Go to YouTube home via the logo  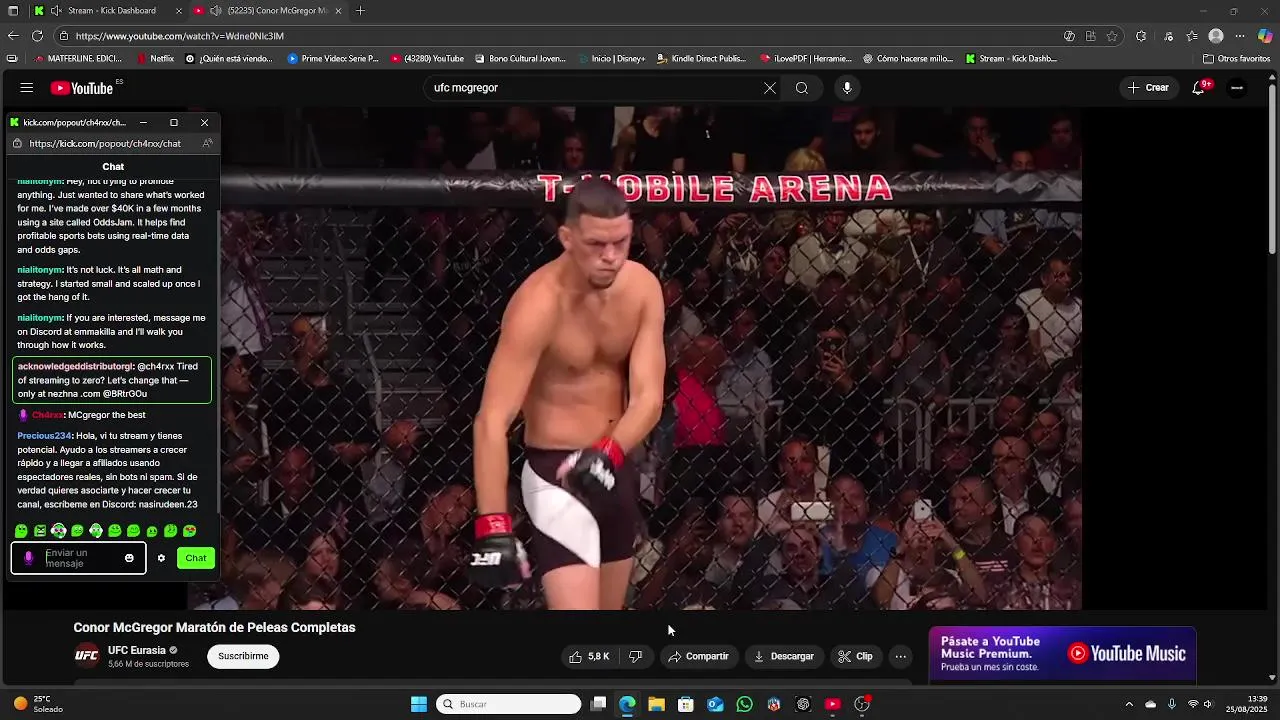(x=82, y=88)
